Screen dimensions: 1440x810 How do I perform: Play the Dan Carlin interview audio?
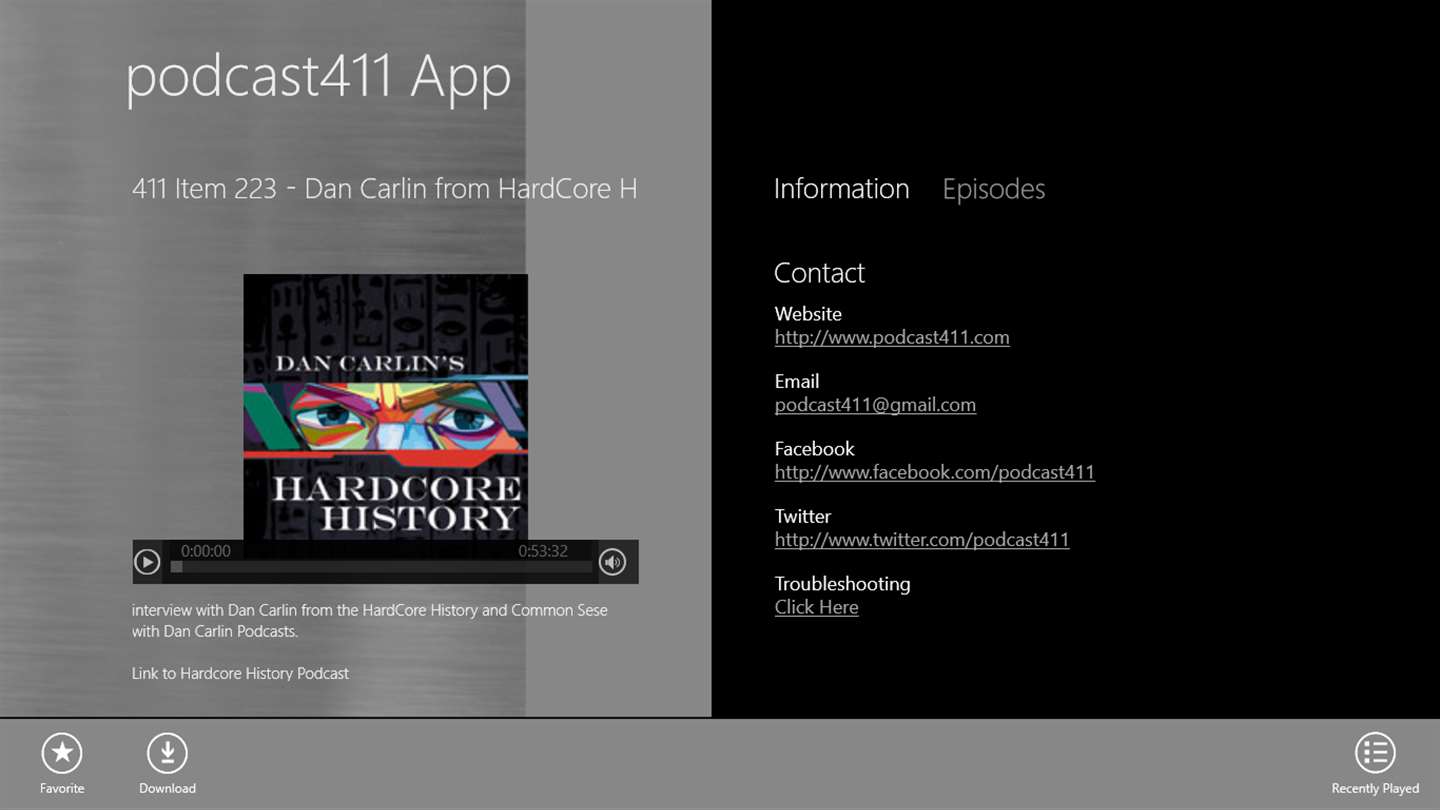(x=147, y=562)
